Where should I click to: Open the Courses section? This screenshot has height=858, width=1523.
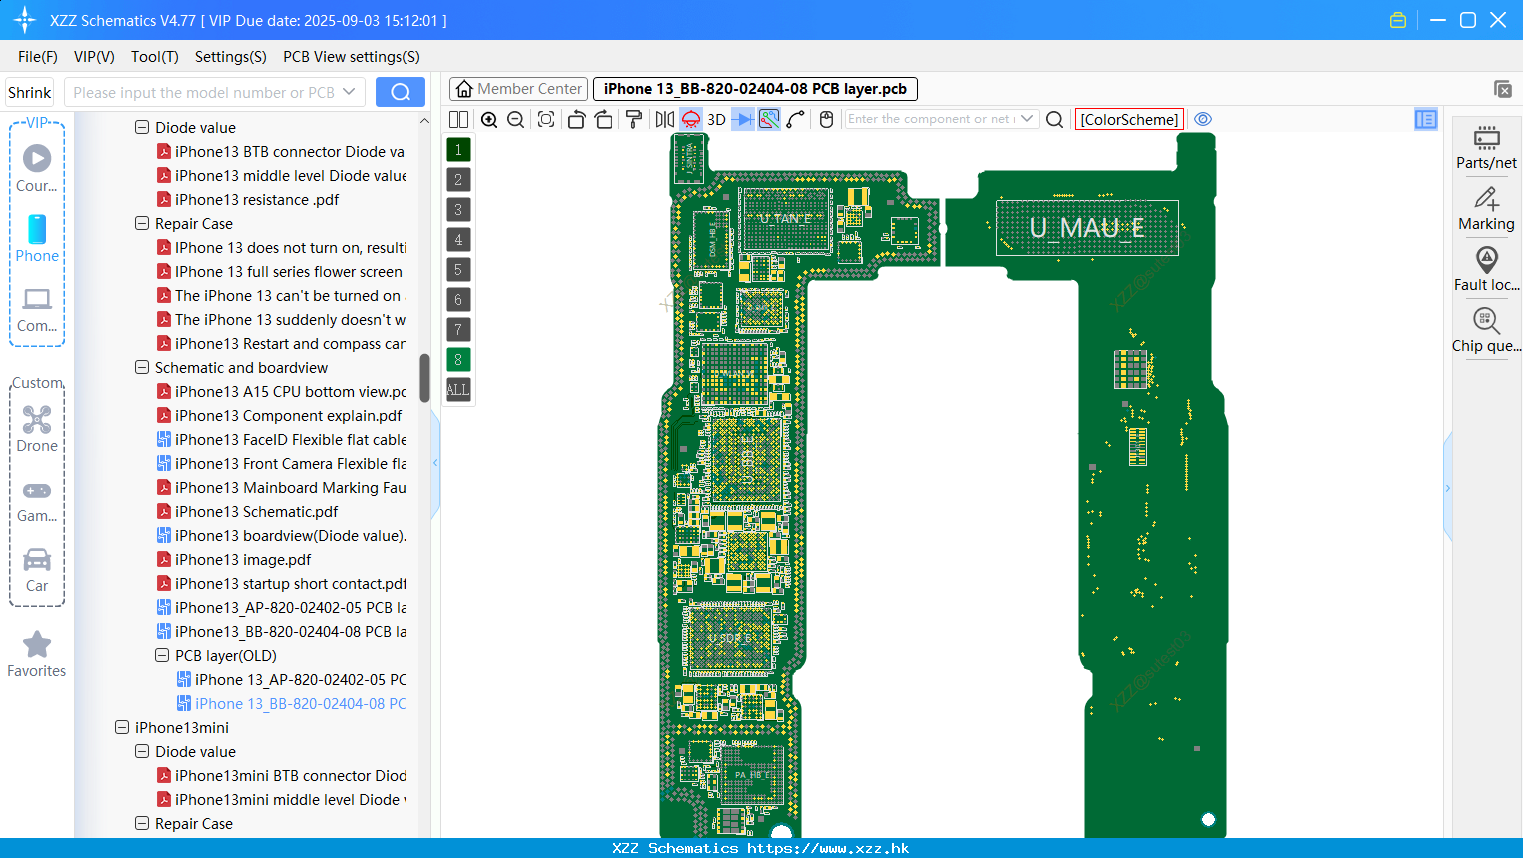37,169
